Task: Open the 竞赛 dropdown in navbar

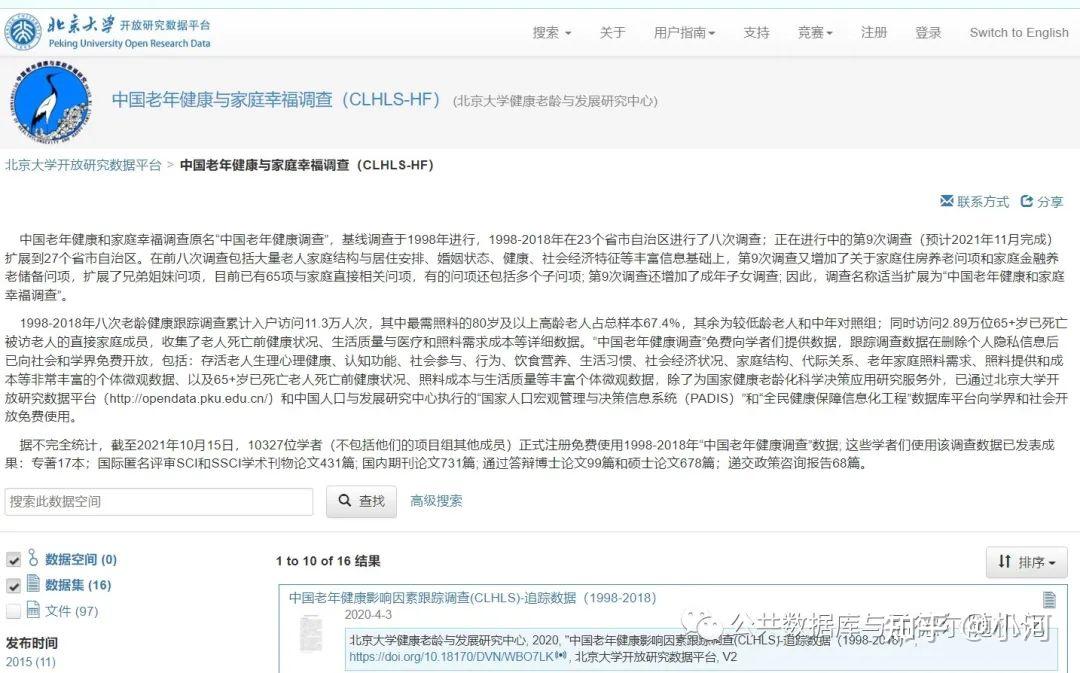Action: click(x=815, y=32)
